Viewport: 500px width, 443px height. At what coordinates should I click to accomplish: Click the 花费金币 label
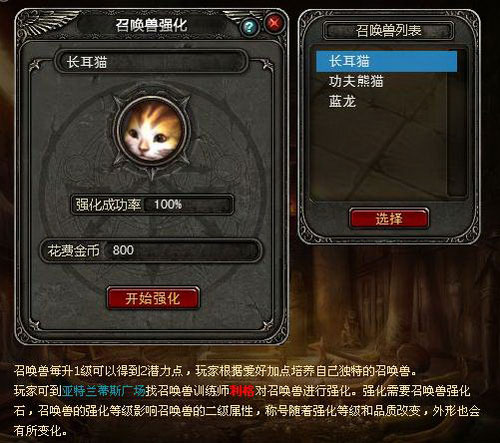click(73, 250)
